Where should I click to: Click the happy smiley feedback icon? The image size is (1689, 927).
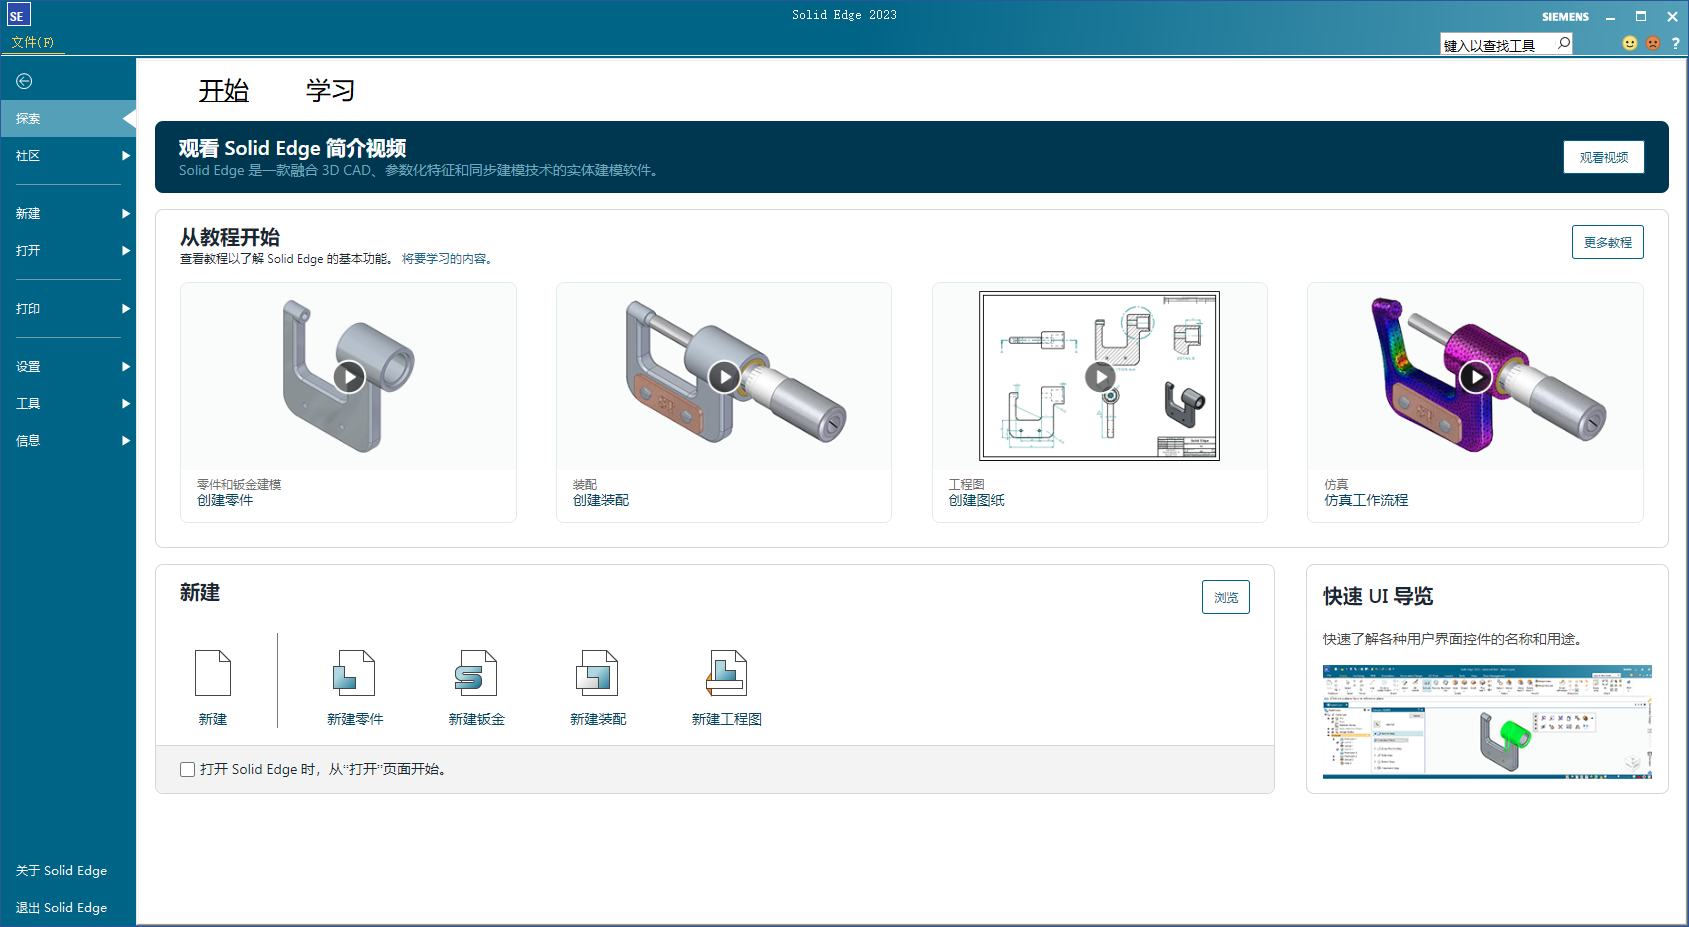click(x=1630, y=43)
